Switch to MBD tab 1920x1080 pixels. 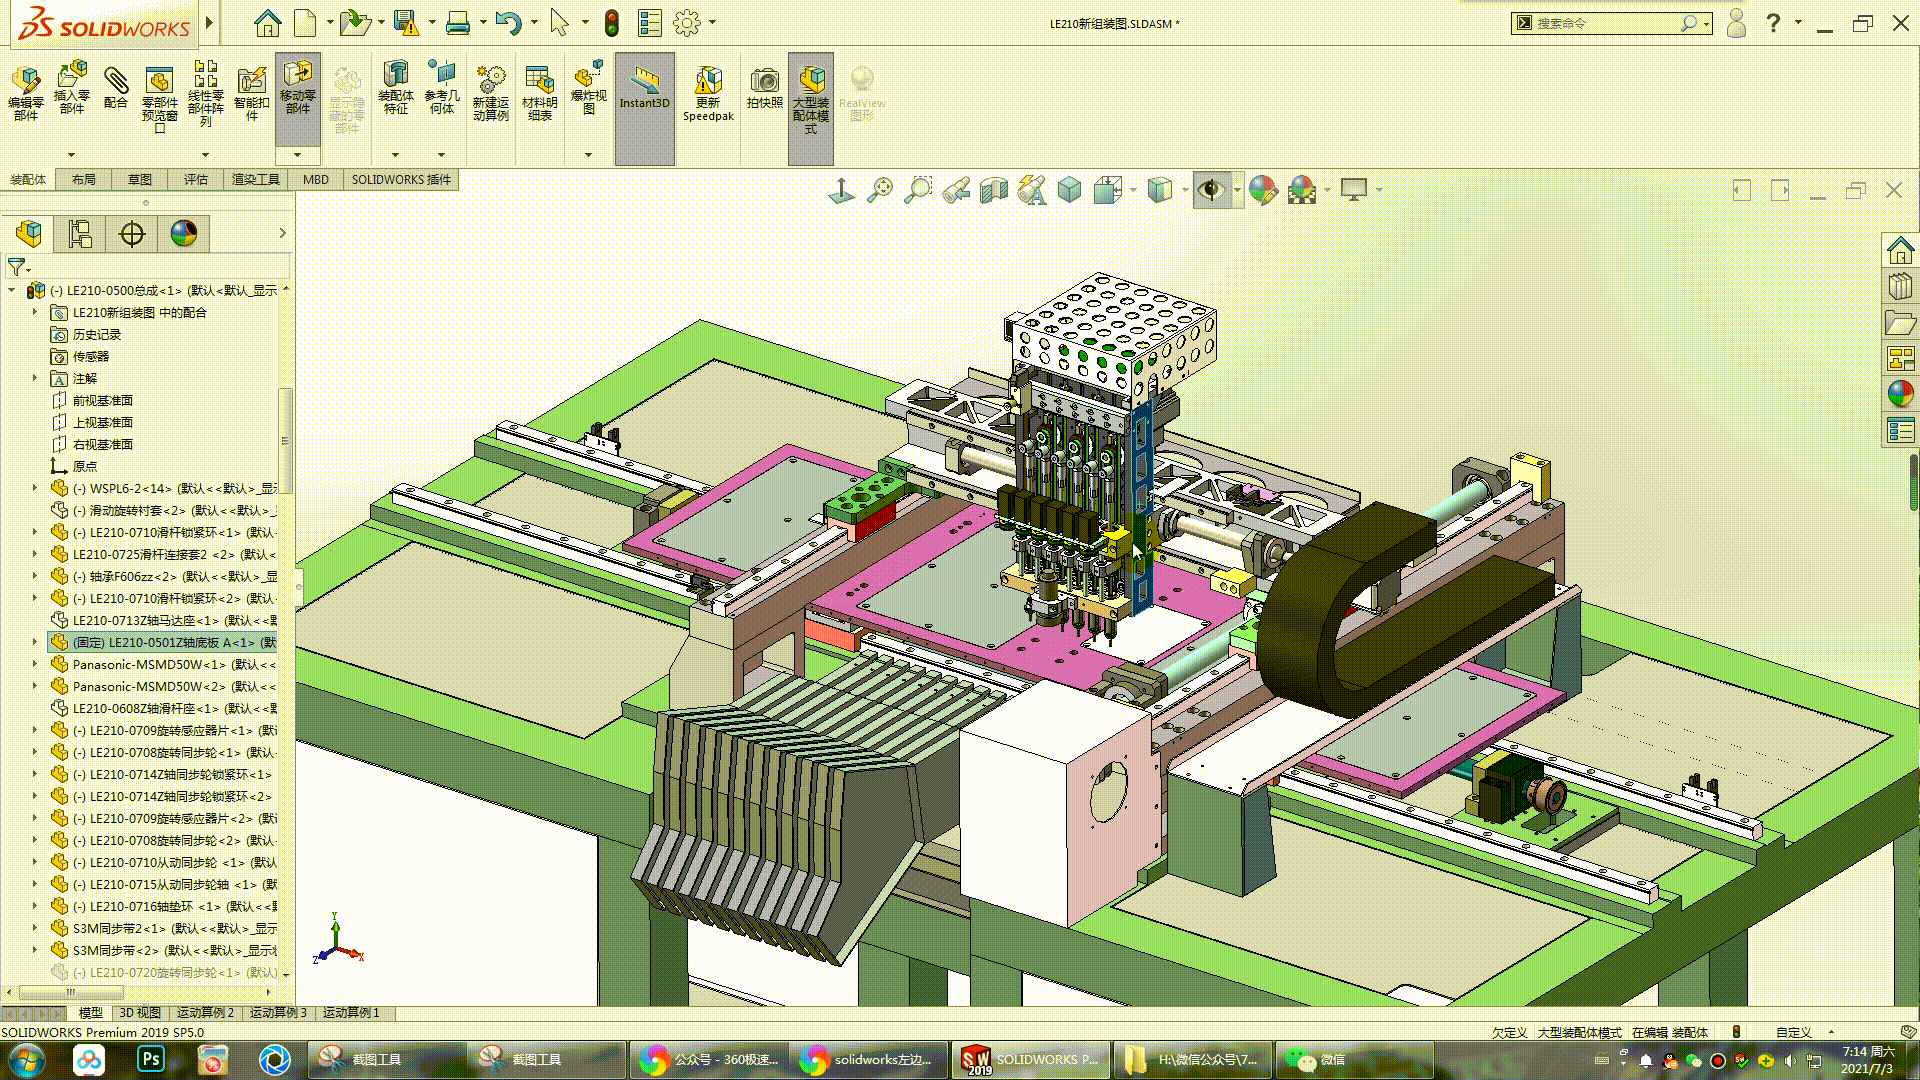316,180
